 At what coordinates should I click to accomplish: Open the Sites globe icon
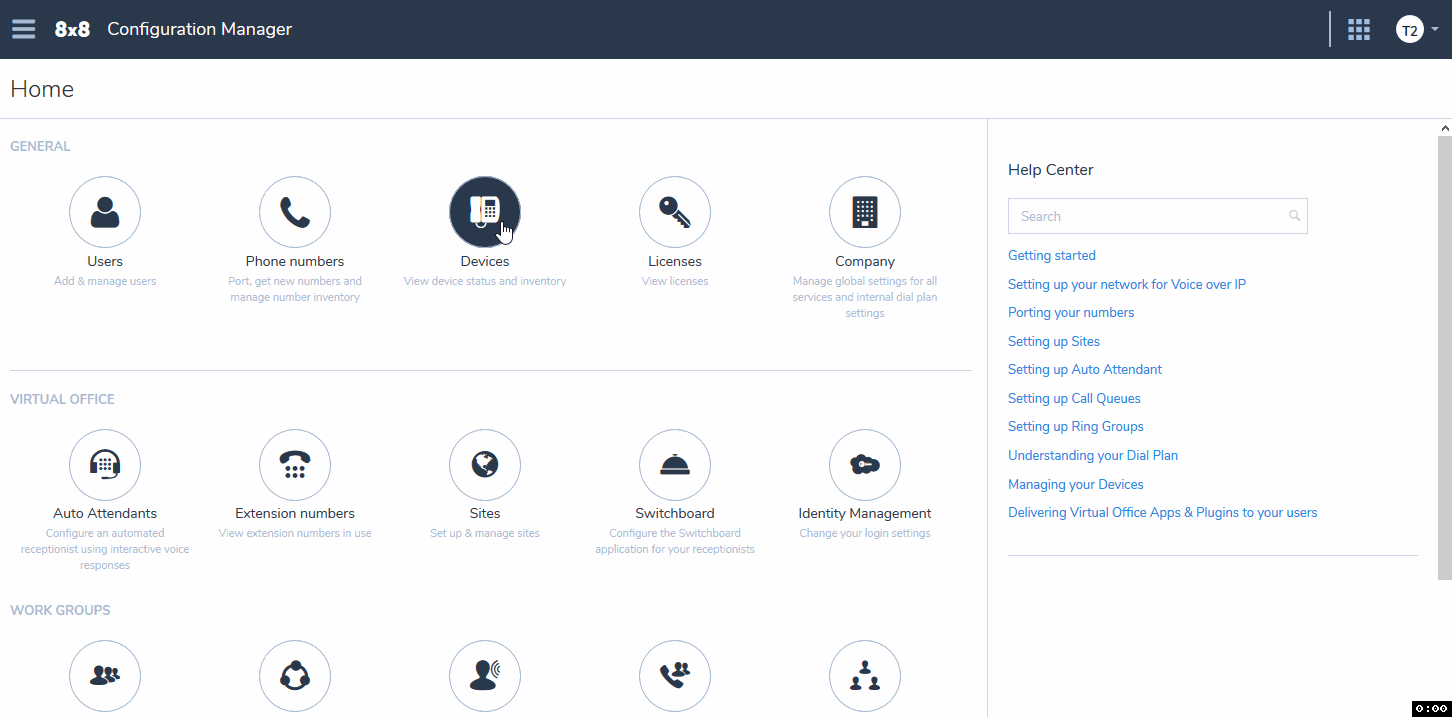485,465
